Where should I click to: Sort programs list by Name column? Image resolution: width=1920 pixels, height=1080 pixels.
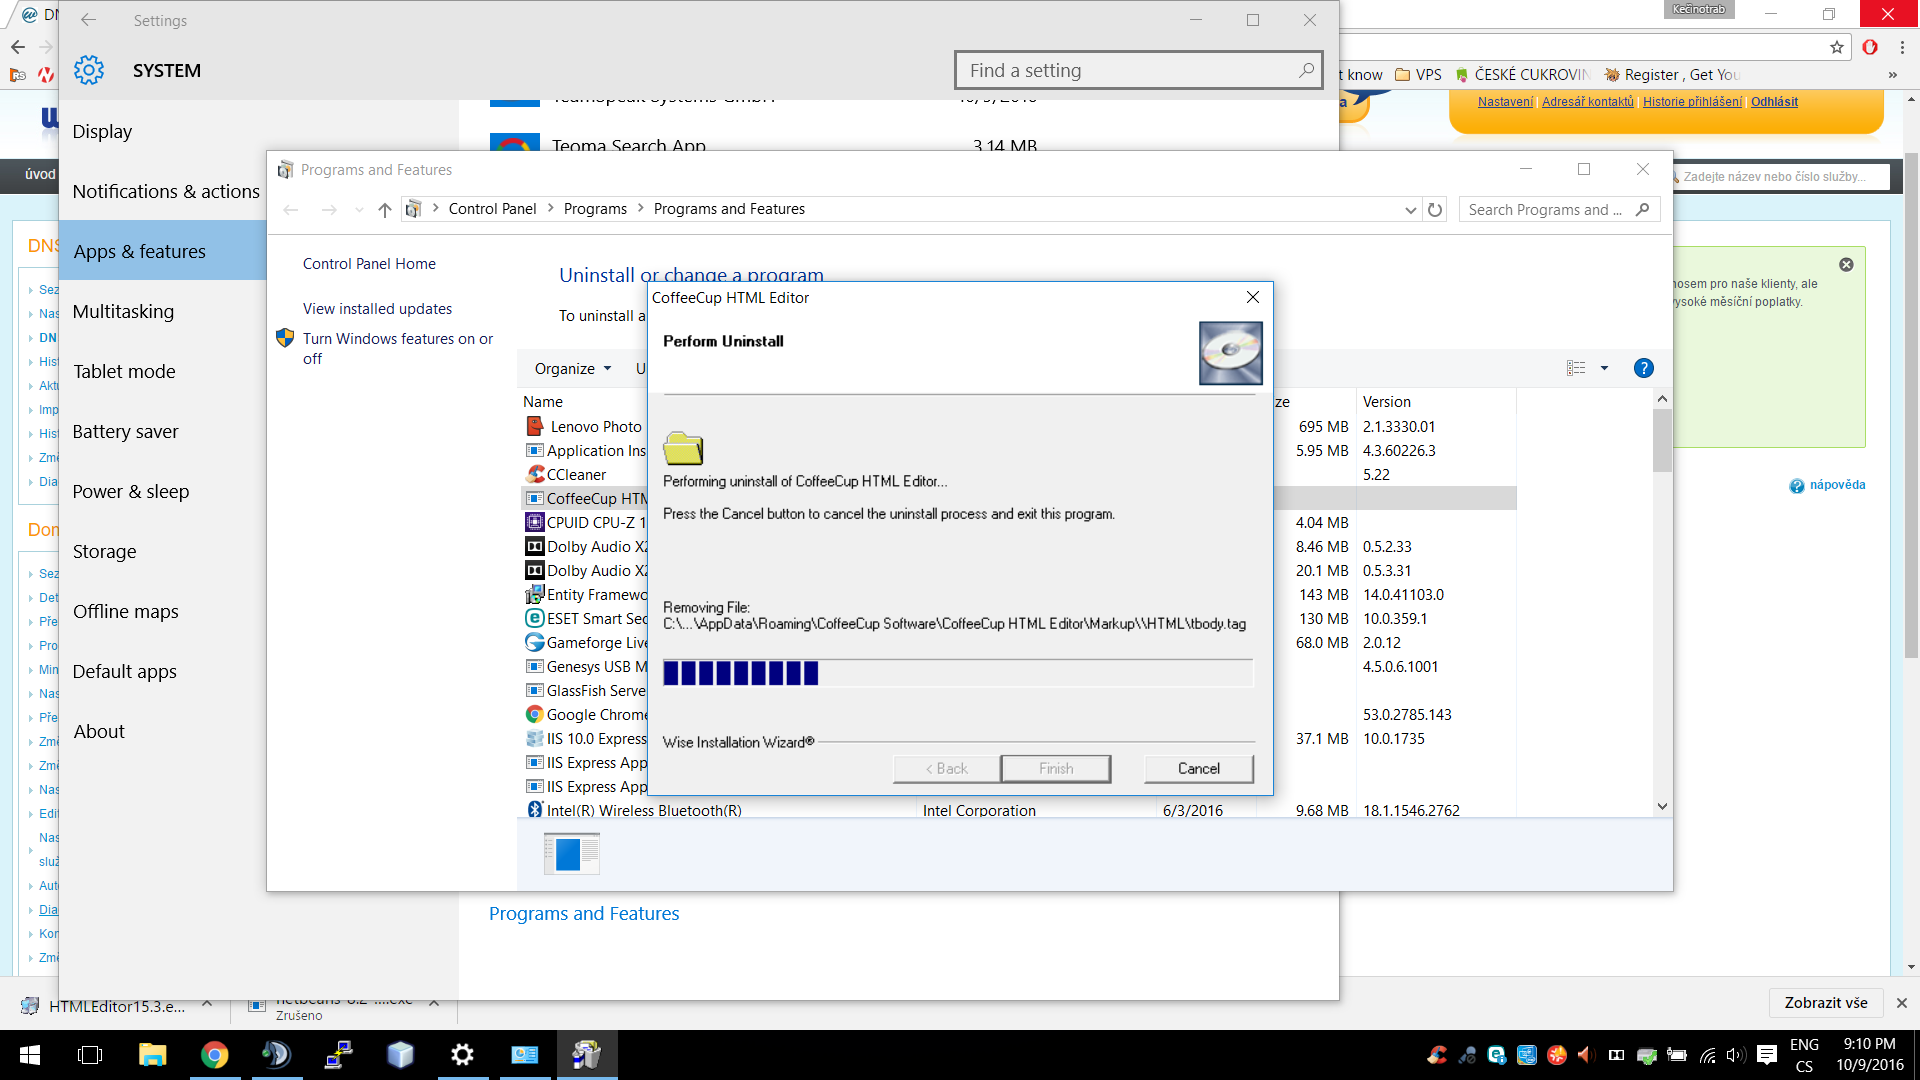[x=543, y=402]
